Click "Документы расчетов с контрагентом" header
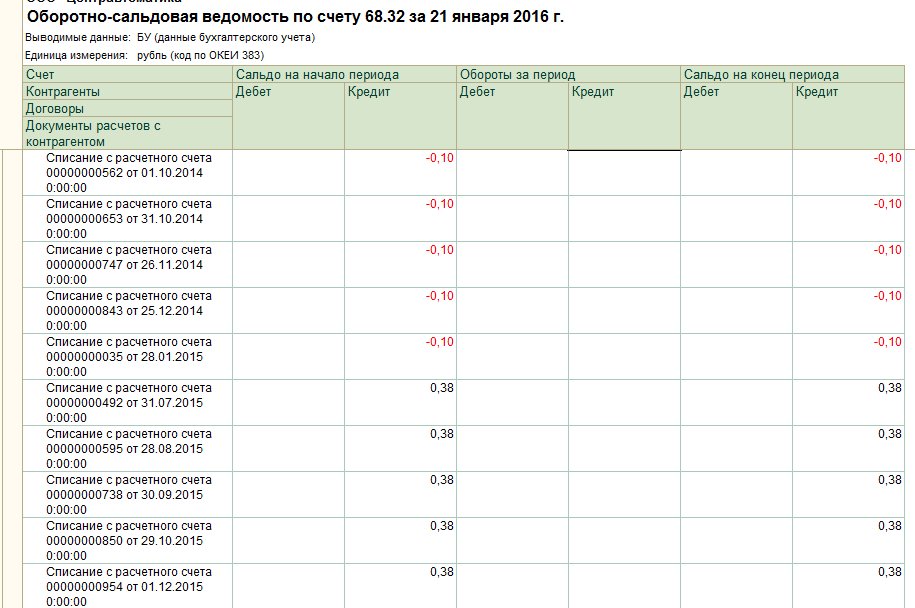Image resolution: width=915 pixels, height=608 pixels. tap(128, 134)
